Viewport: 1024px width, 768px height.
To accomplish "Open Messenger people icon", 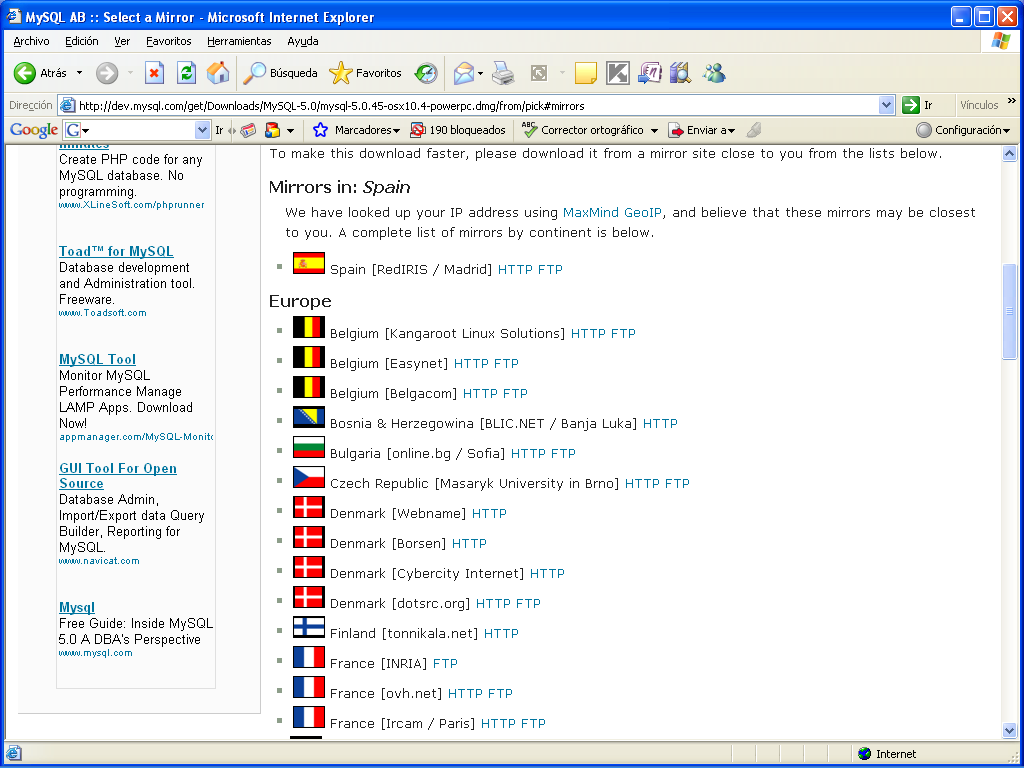I will [714, 73].
